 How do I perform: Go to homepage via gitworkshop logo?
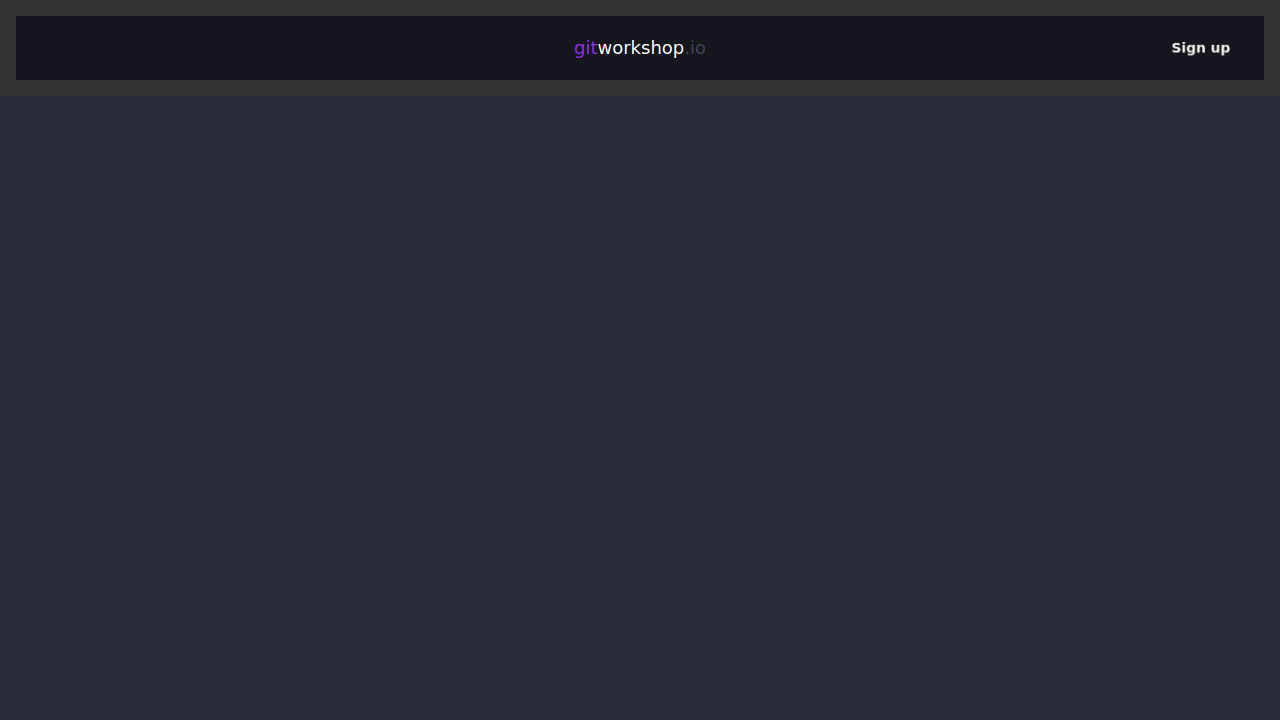click(640, 48)
